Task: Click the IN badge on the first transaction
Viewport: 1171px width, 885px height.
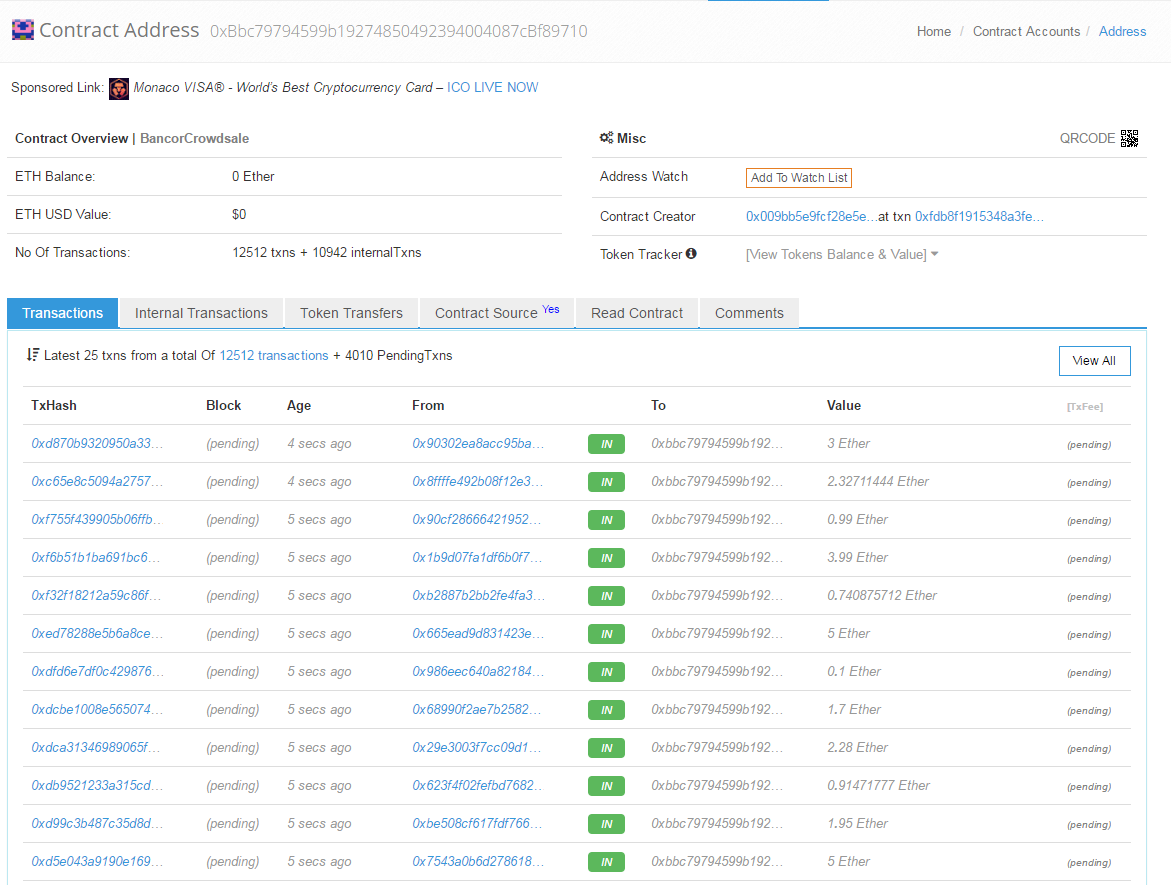Action: click(605, 443)
